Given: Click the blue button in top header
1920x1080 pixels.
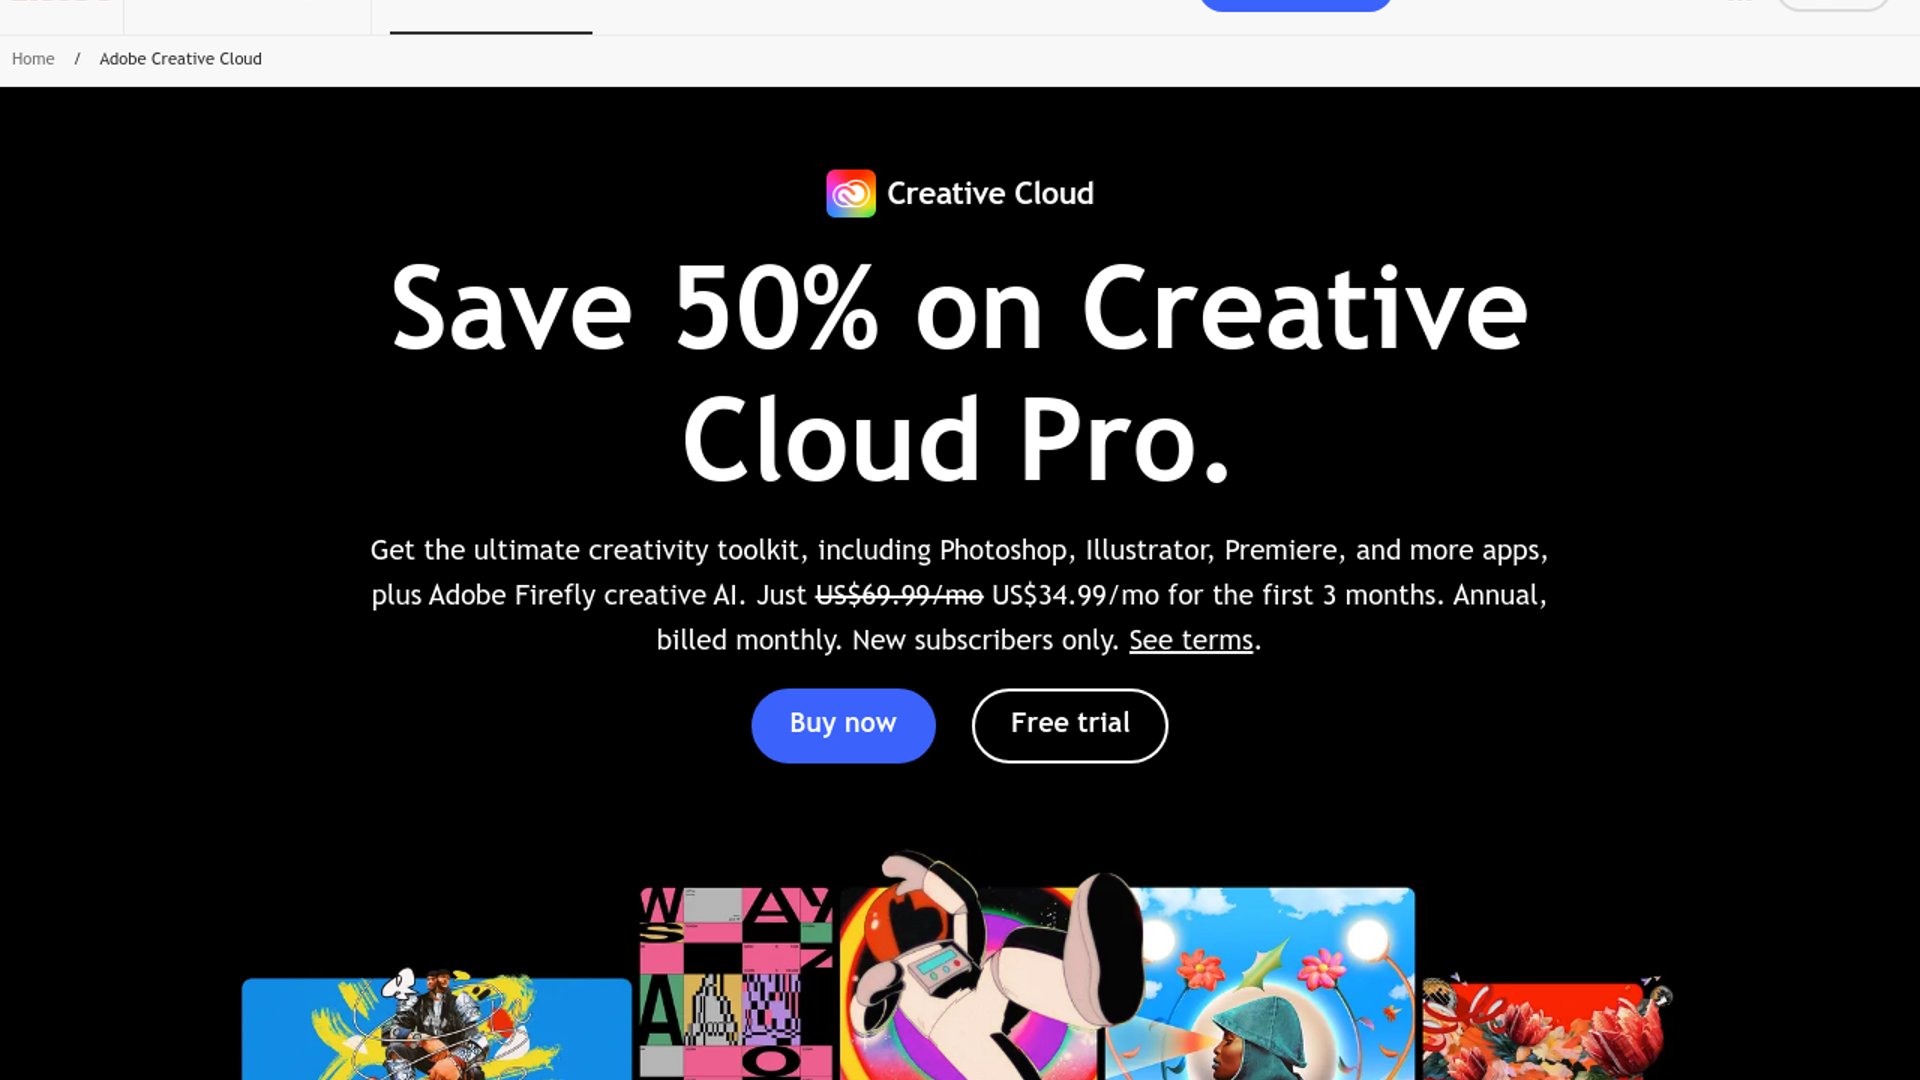Looking at the screenshot, I should pyautogui.click(x=1295, y=5).
